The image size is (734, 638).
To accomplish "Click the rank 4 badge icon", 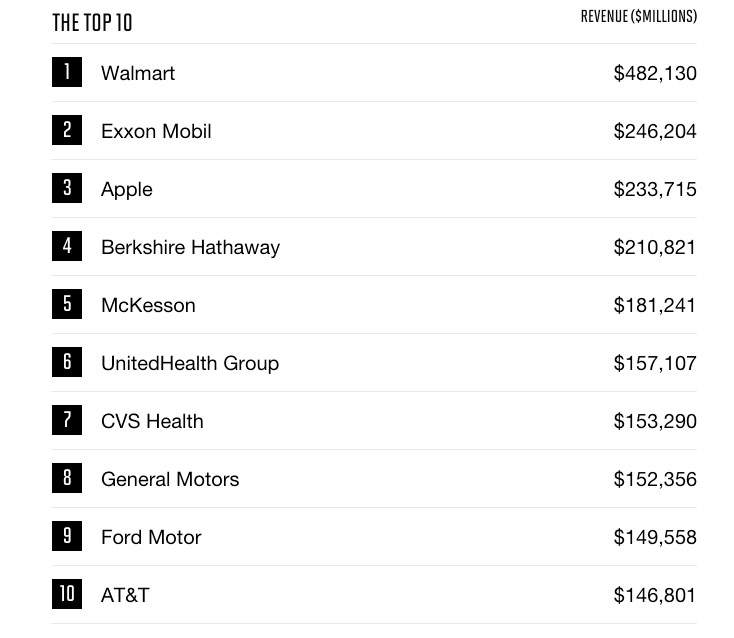I will 67,246.
